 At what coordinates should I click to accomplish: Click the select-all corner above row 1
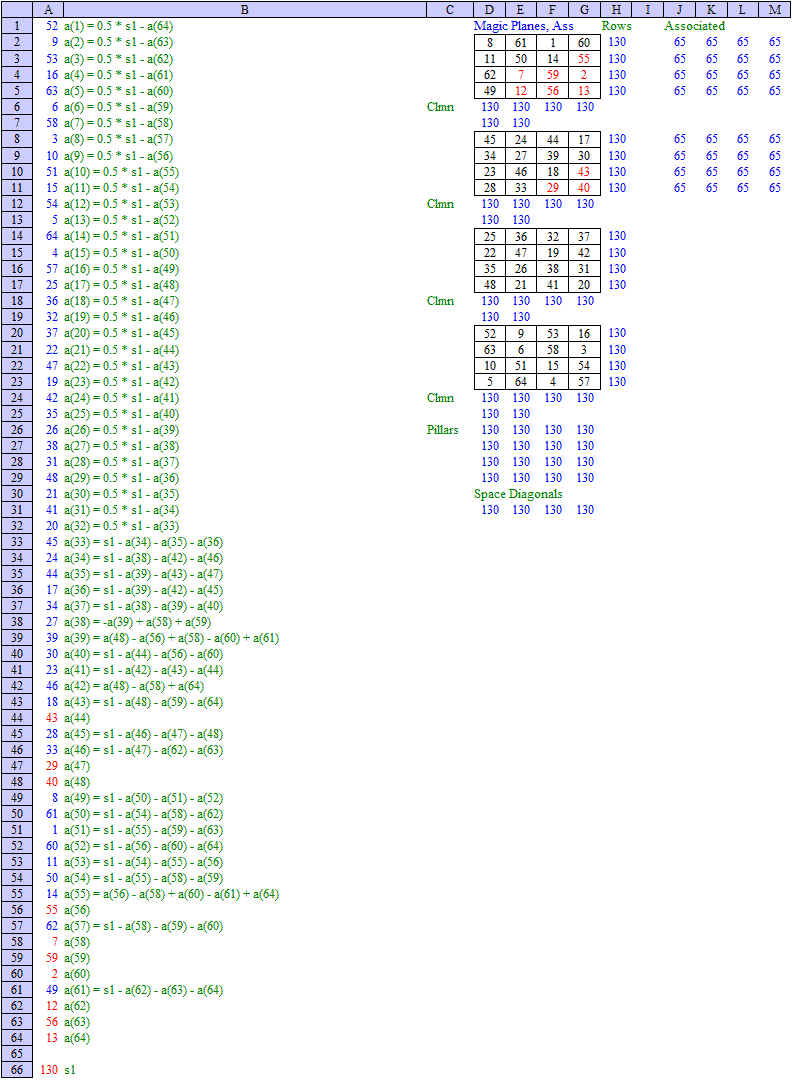17,10
